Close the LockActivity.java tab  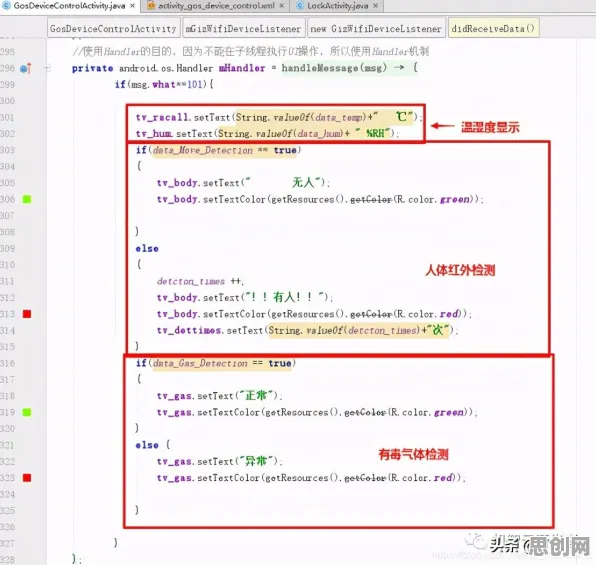pos(376,6)
